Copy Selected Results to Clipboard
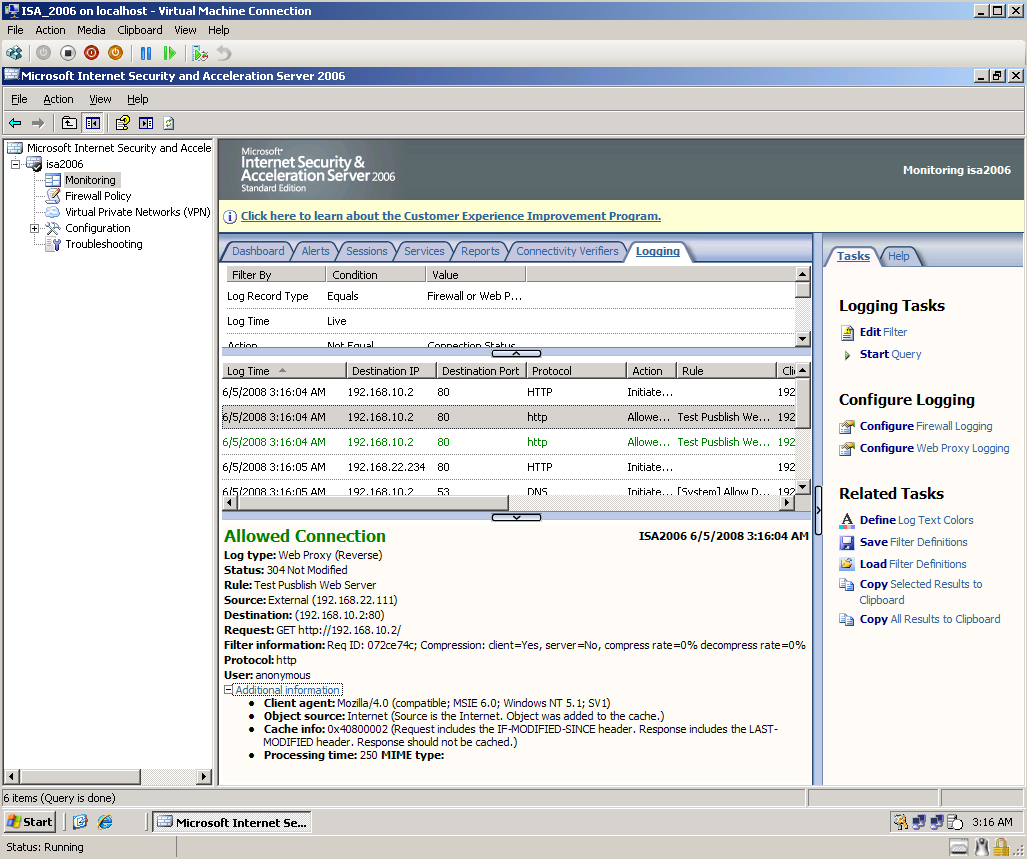This screenshot has width=1027, height=859. click(x=920, y=592)
